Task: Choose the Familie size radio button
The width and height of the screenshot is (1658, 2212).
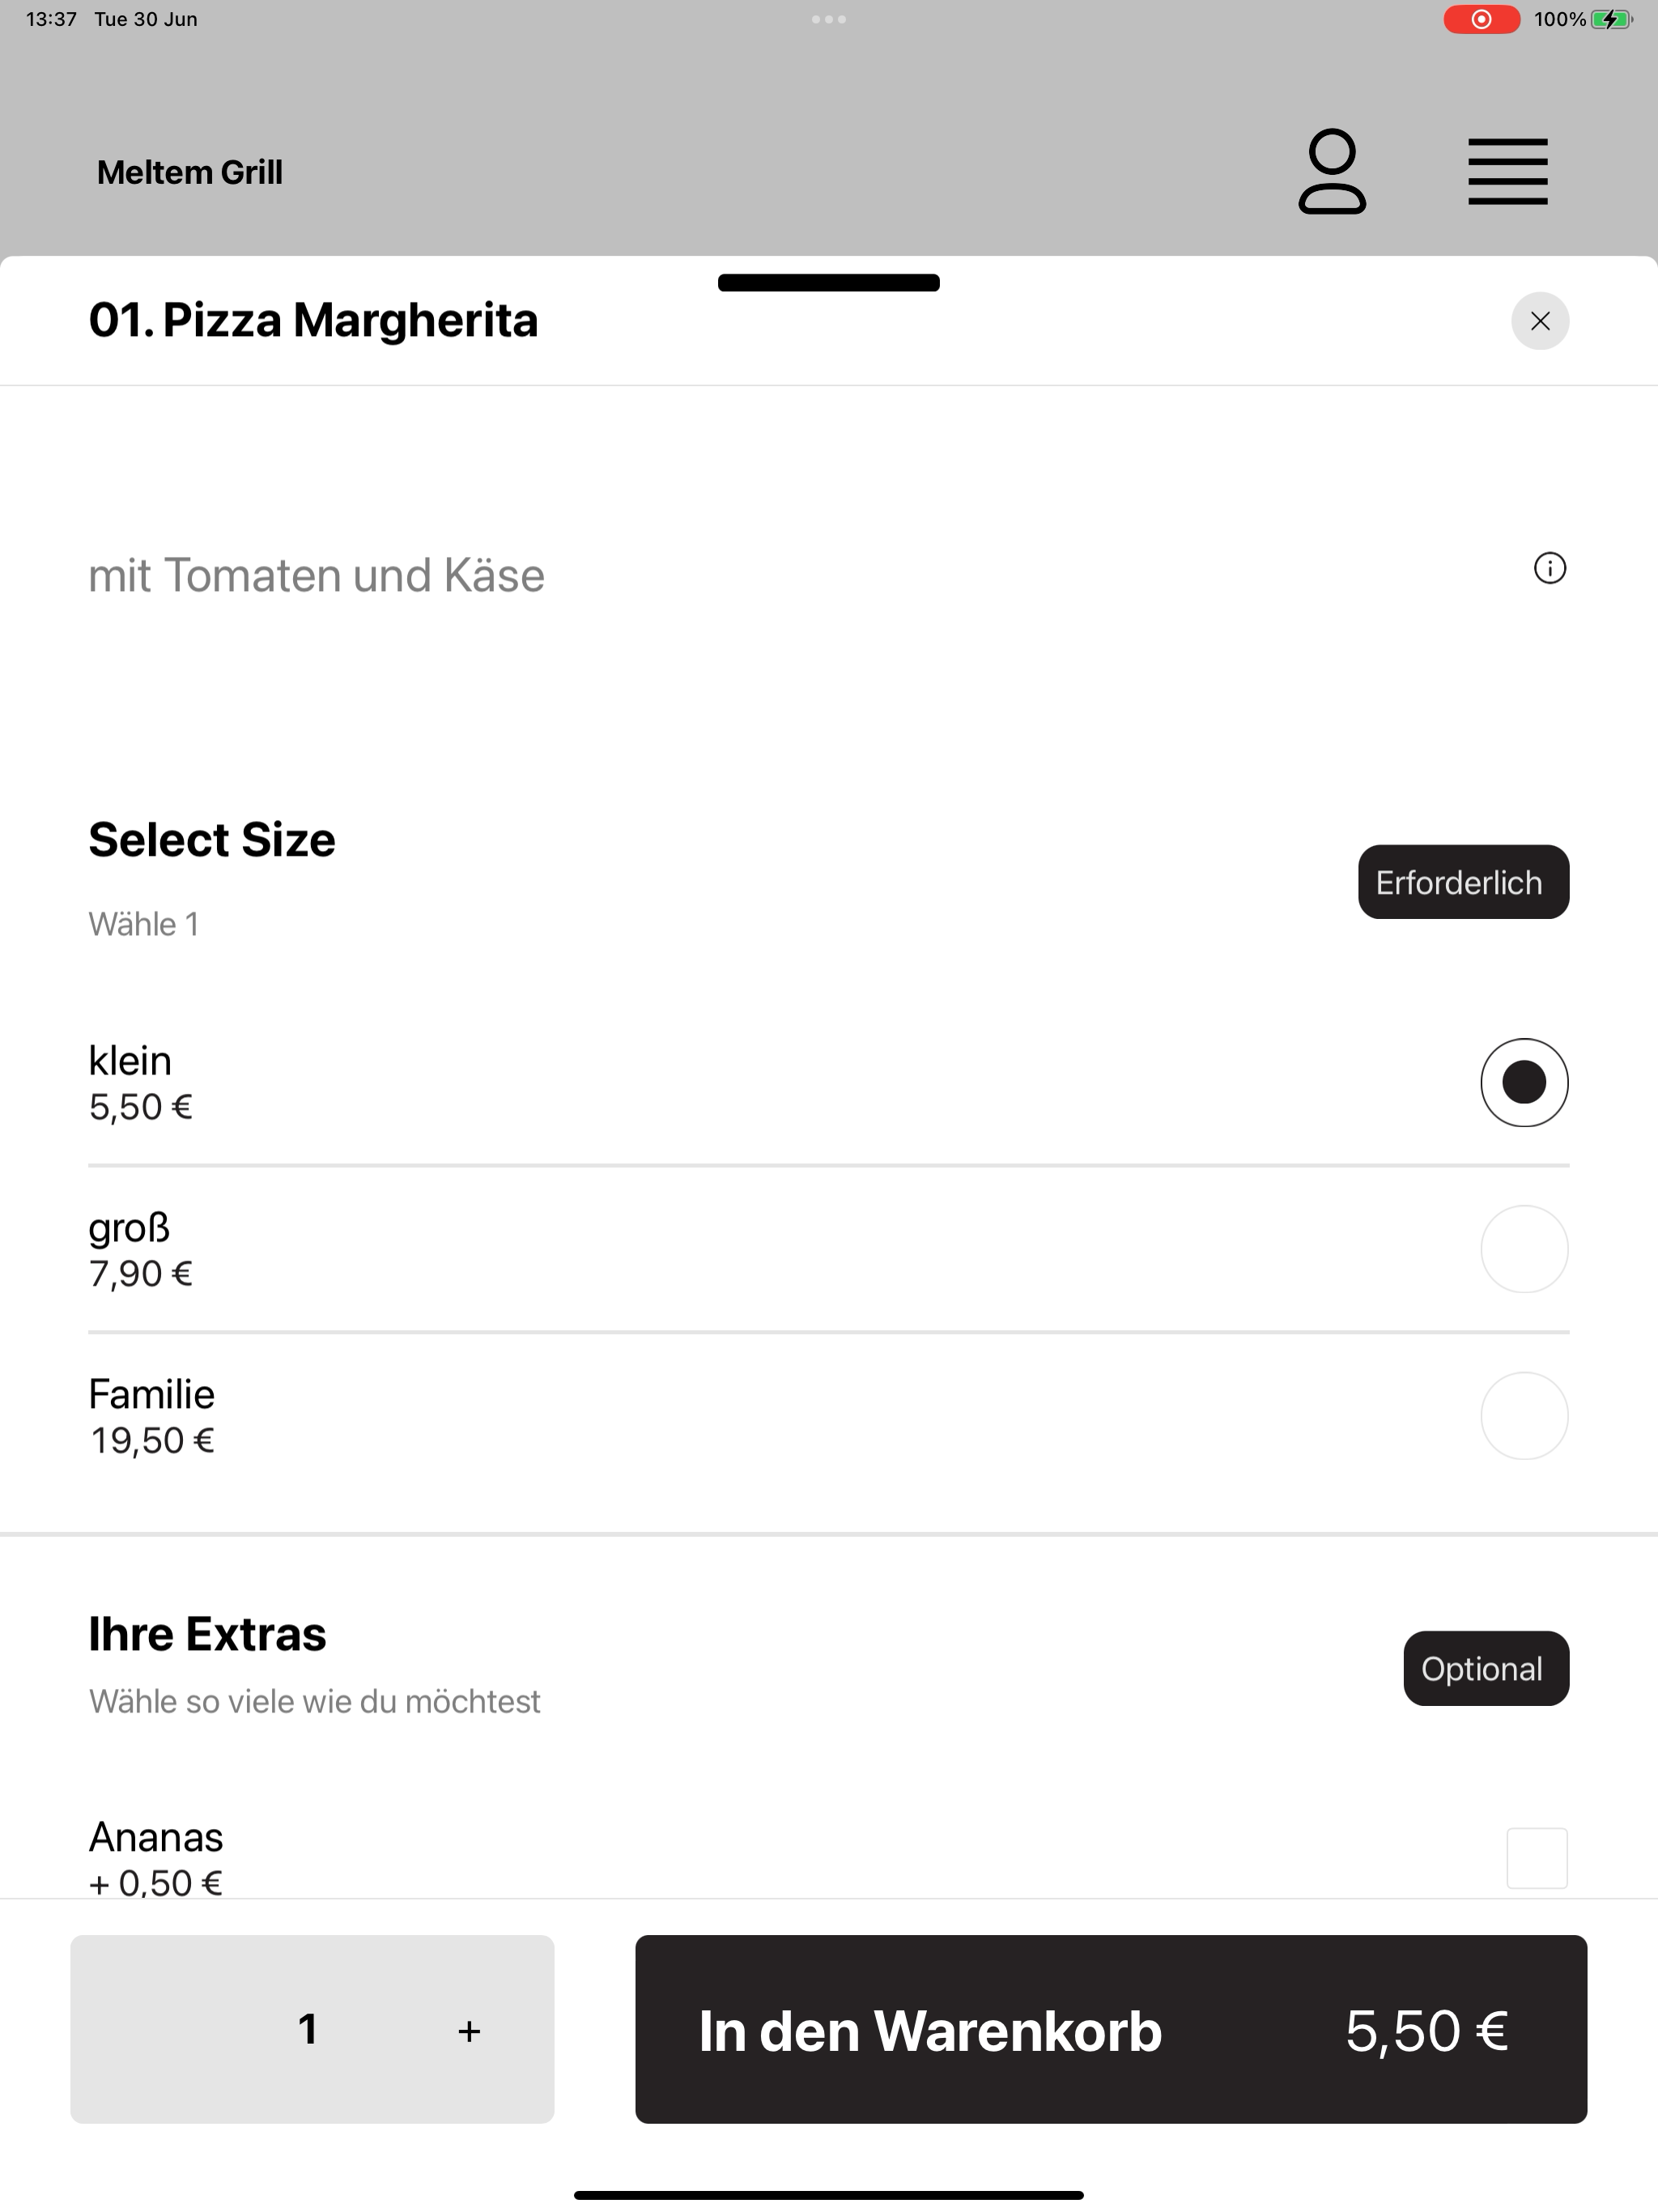Action: pos(1524,1416)
